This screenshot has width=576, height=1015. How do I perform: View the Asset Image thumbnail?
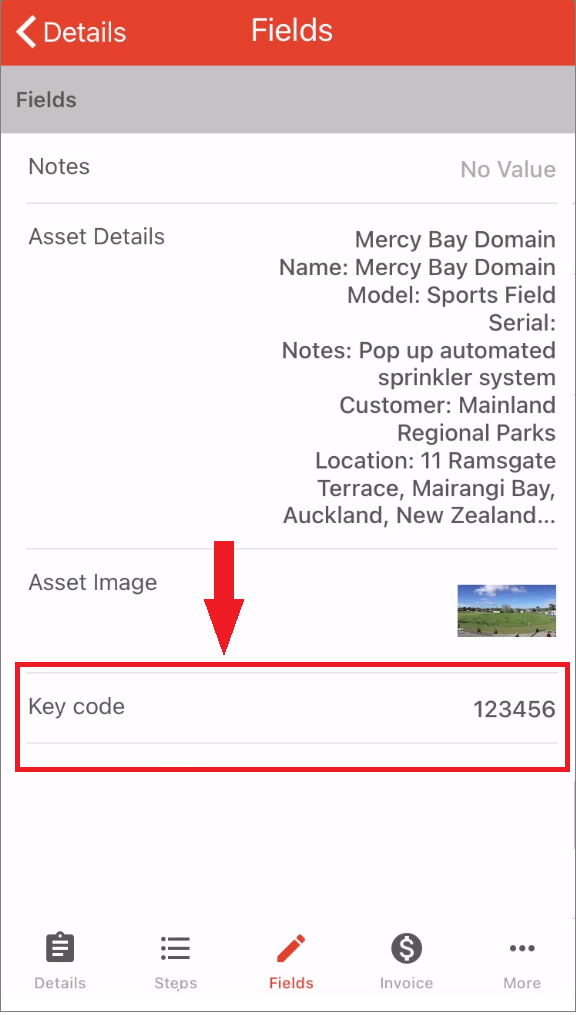click(506, 610)
